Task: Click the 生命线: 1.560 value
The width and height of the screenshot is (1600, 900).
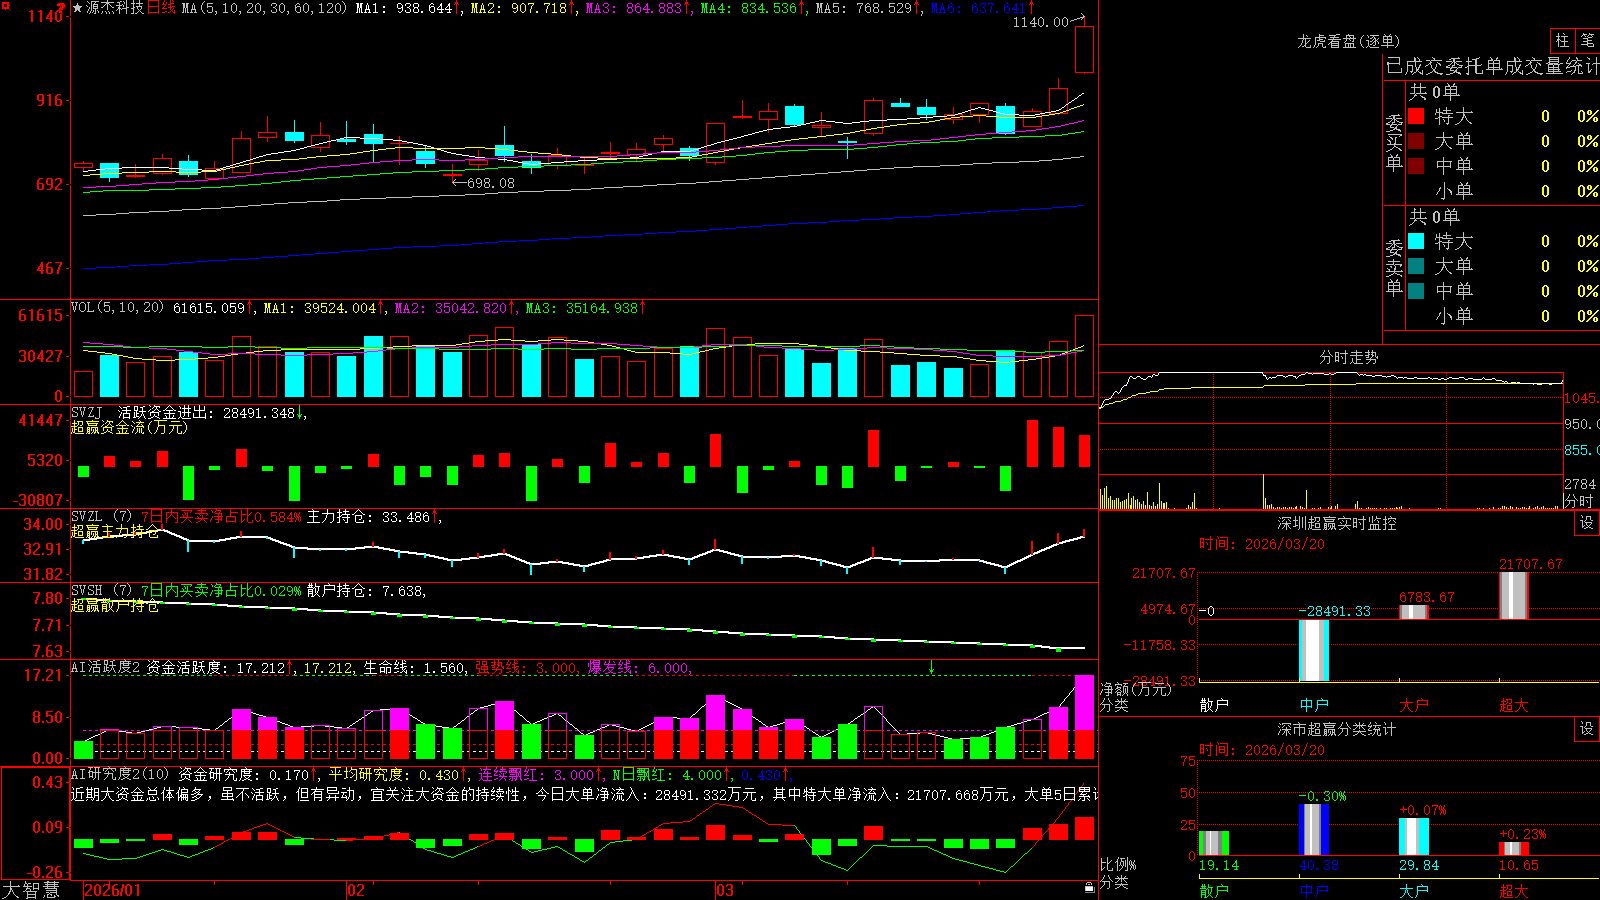Action: click(x=414, y=668)
